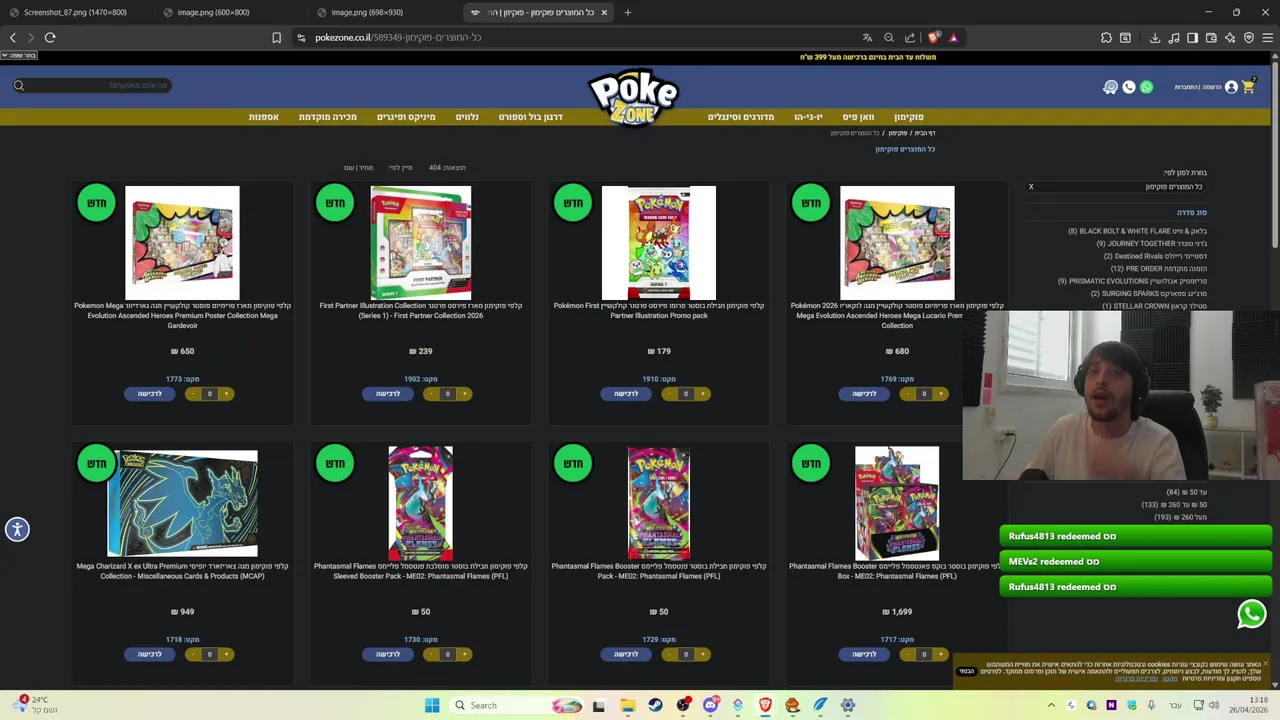Click the share page icon in address bar

coord(910,37)
